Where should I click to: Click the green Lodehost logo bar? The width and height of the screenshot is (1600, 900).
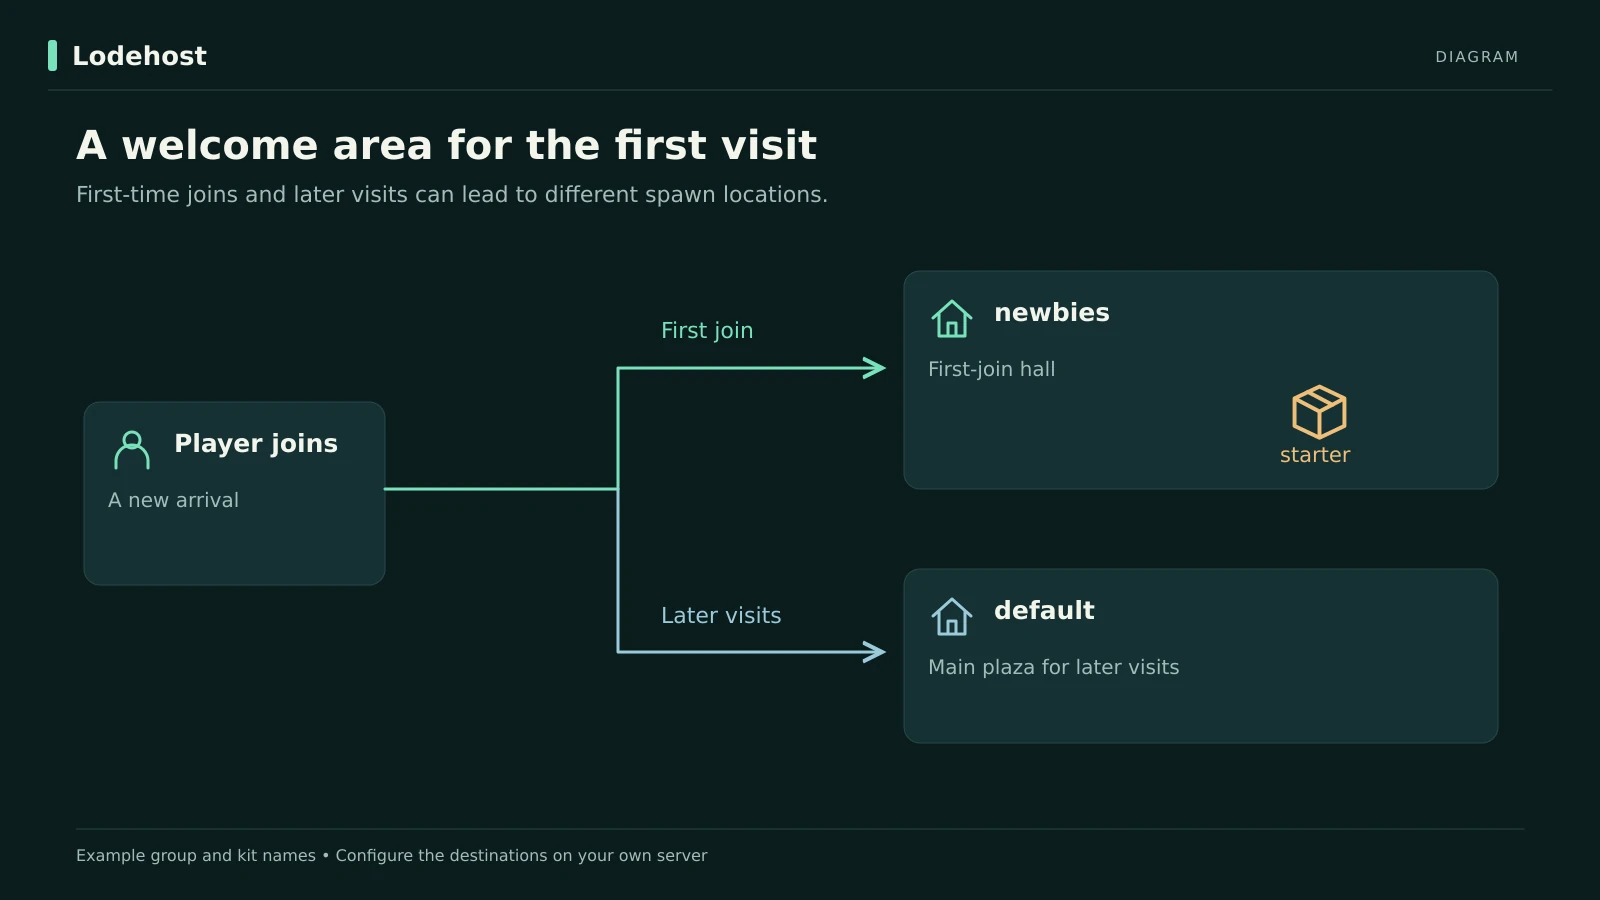point(52,56)
